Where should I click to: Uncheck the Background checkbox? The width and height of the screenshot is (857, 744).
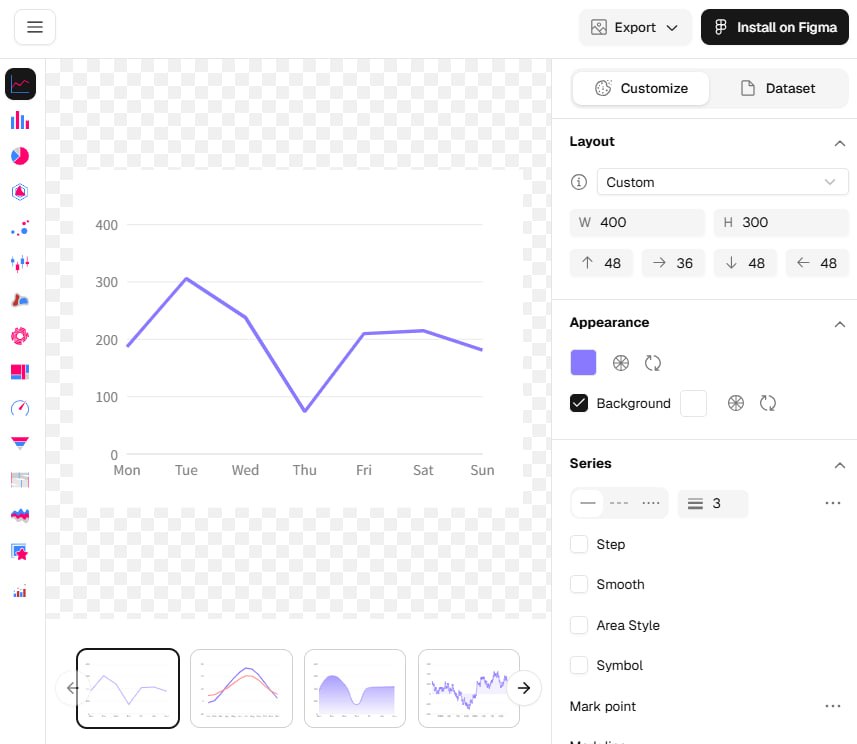coord(579,403)
